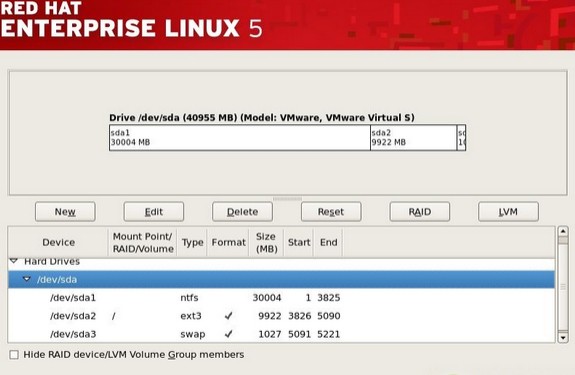
Task: Select the /dev/sda2 ext3 partition row
Action: (x=281, y=316)
